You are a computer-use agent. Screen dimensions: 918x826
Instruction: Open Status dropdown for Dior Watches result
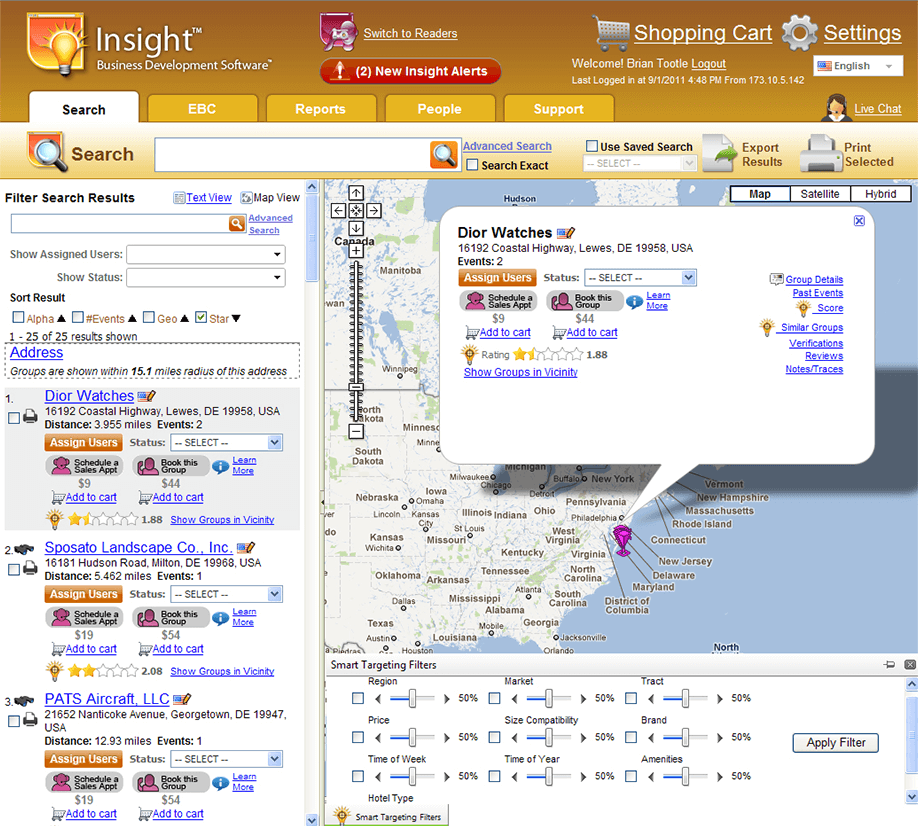click(x=227, y=443)
